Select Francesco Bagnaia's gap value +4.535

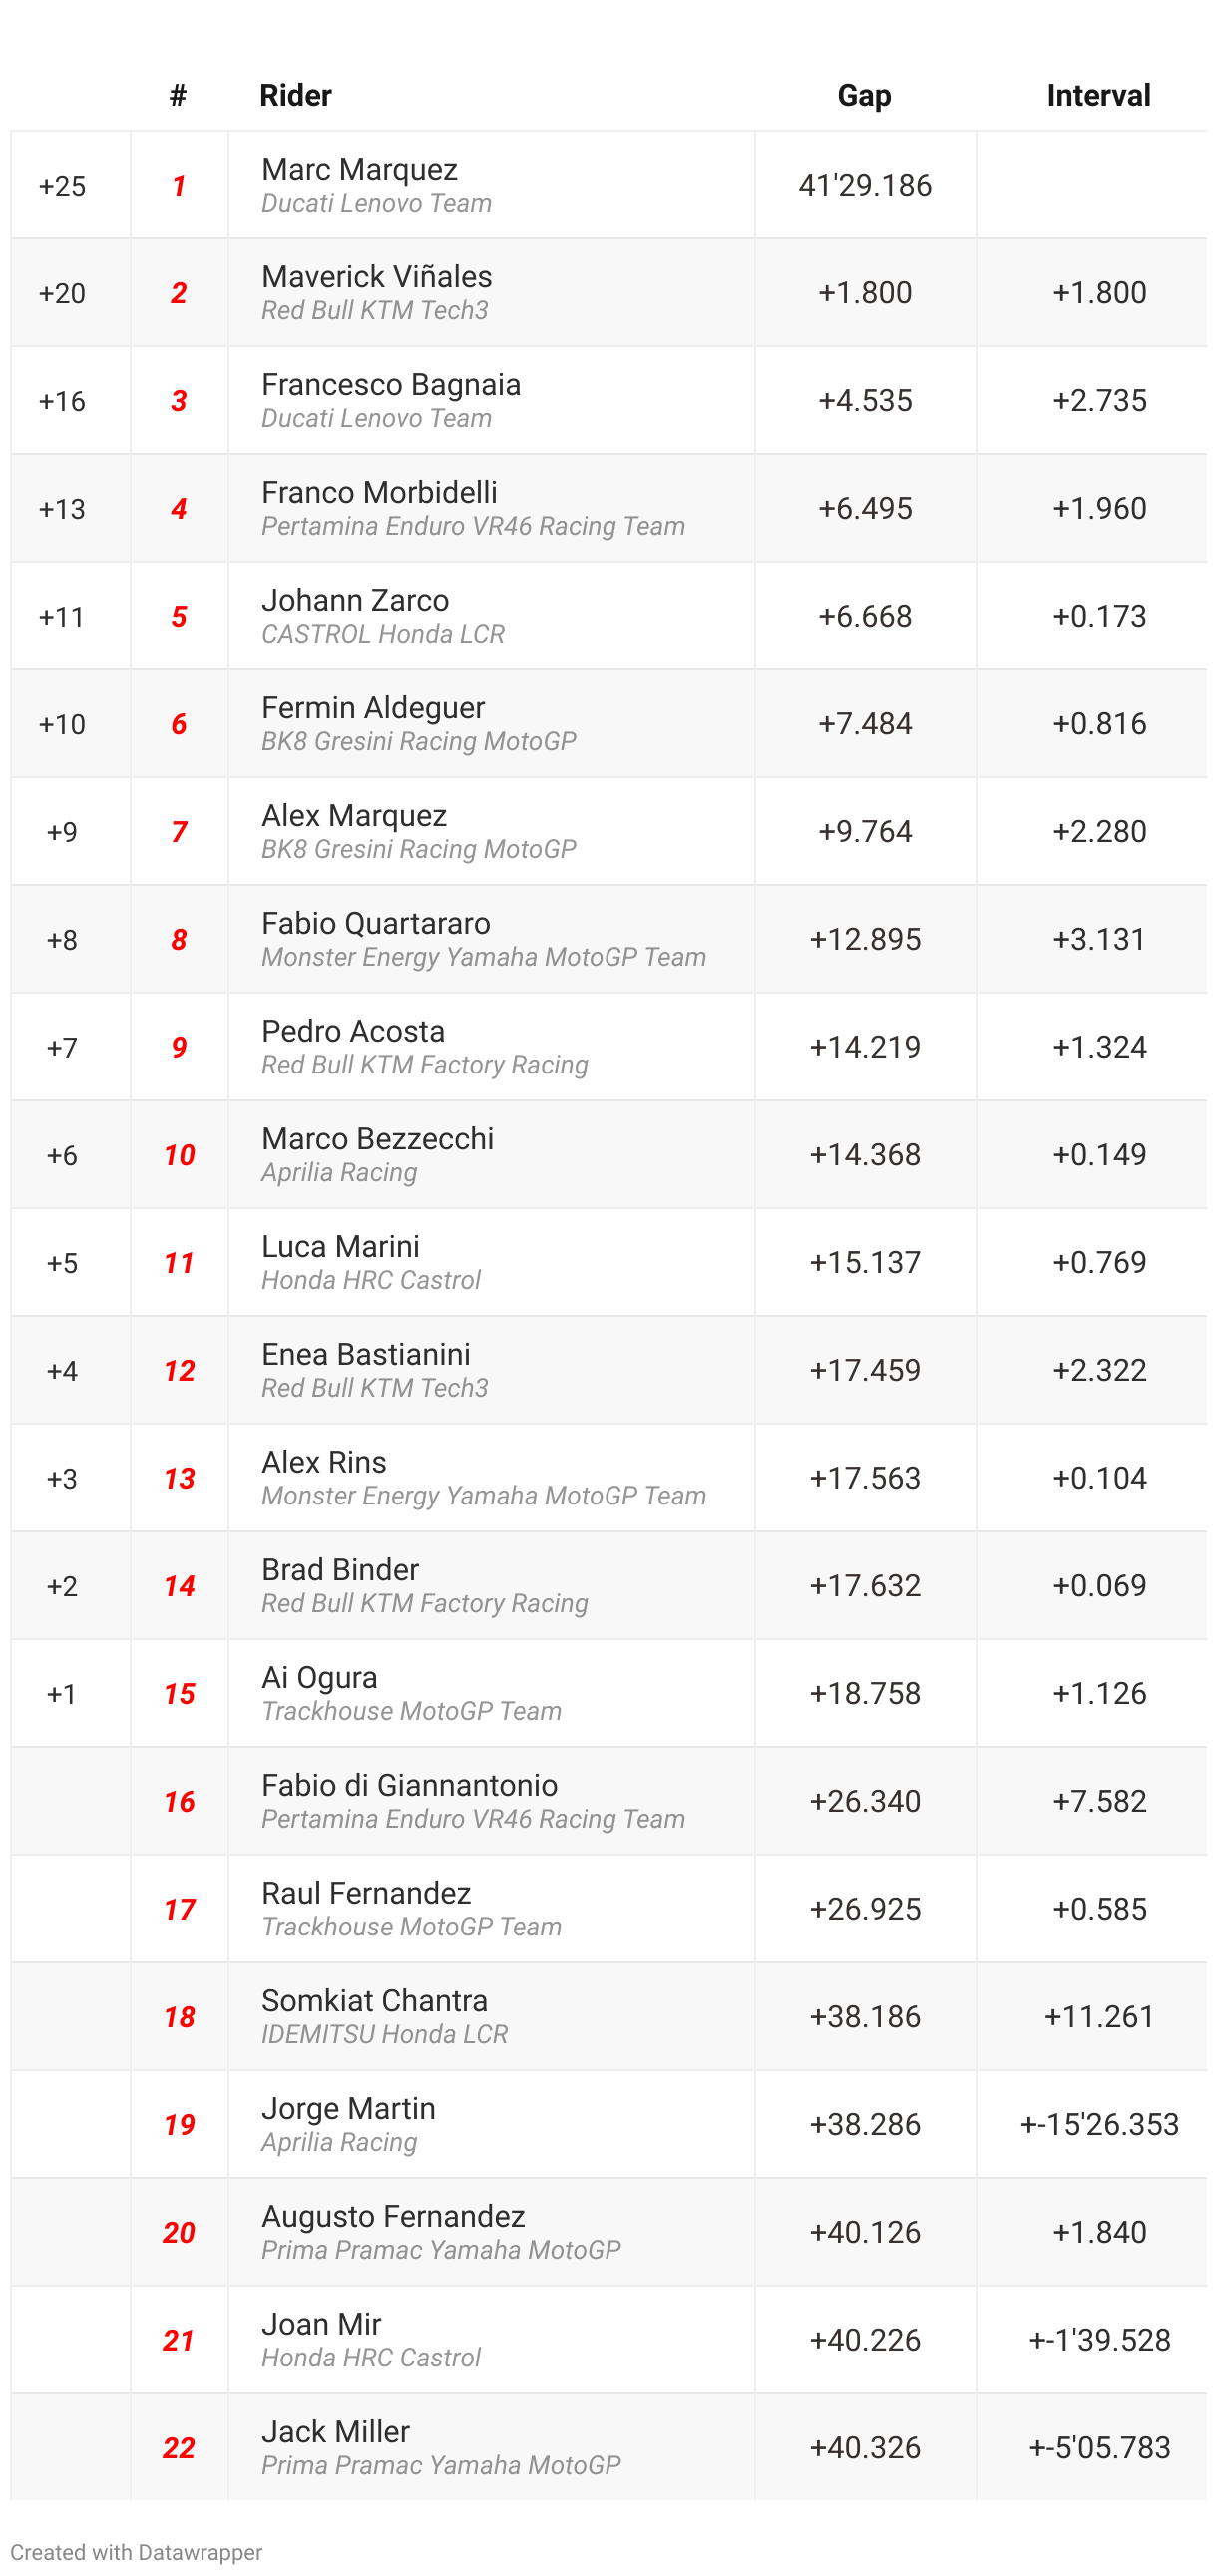[x=865, y=400]
